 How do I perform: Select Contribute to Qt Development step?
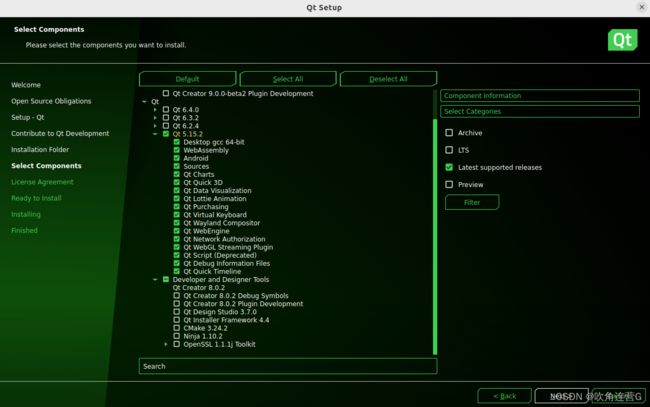tap(60, 133)
